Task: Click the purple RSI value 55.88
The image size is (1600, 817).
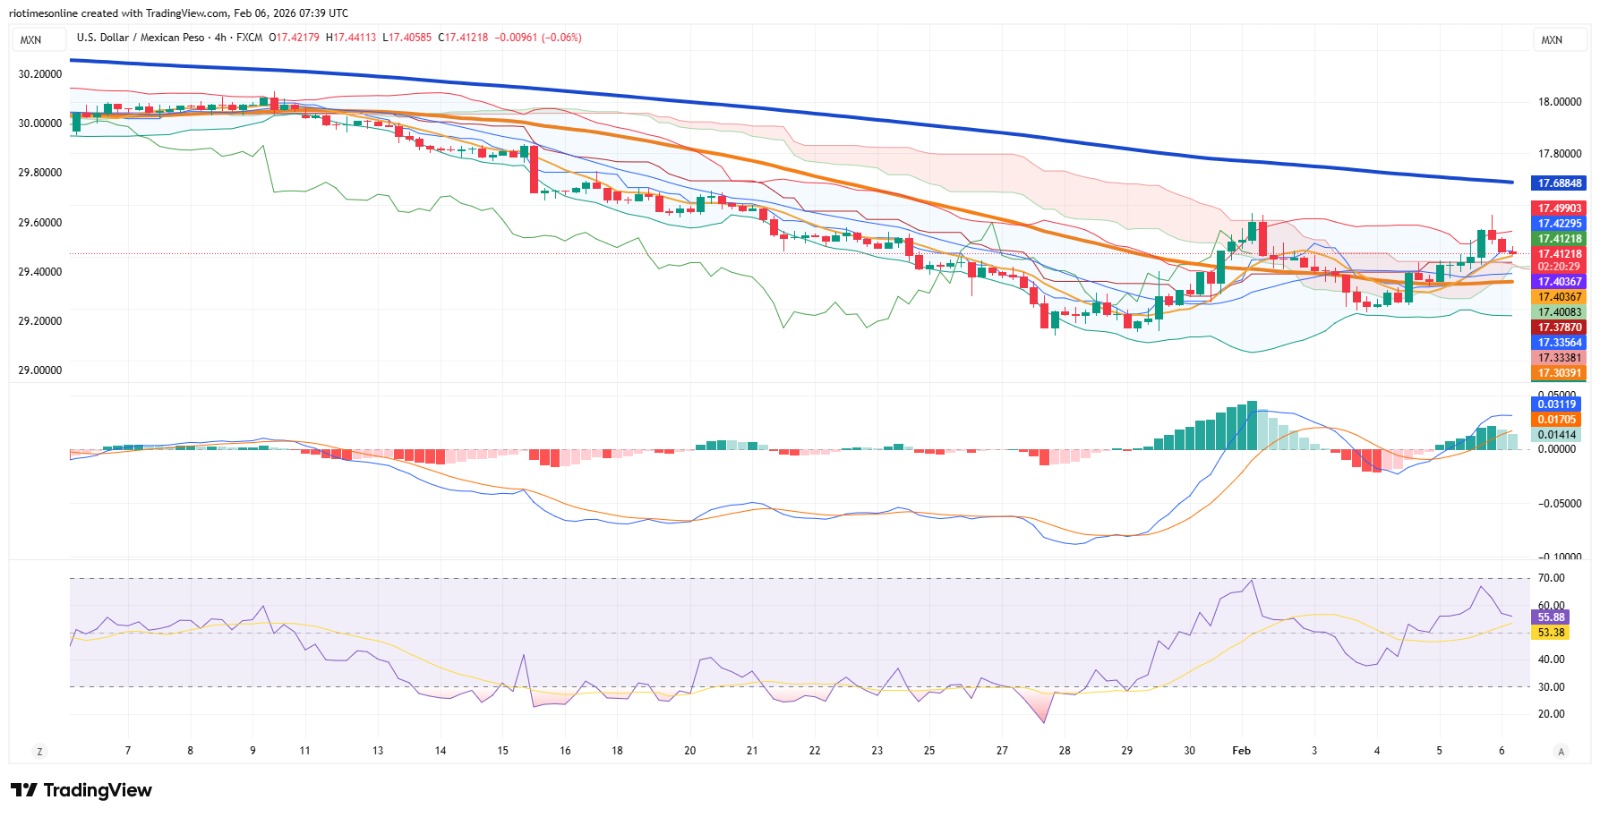Action: pos(1551,617)
